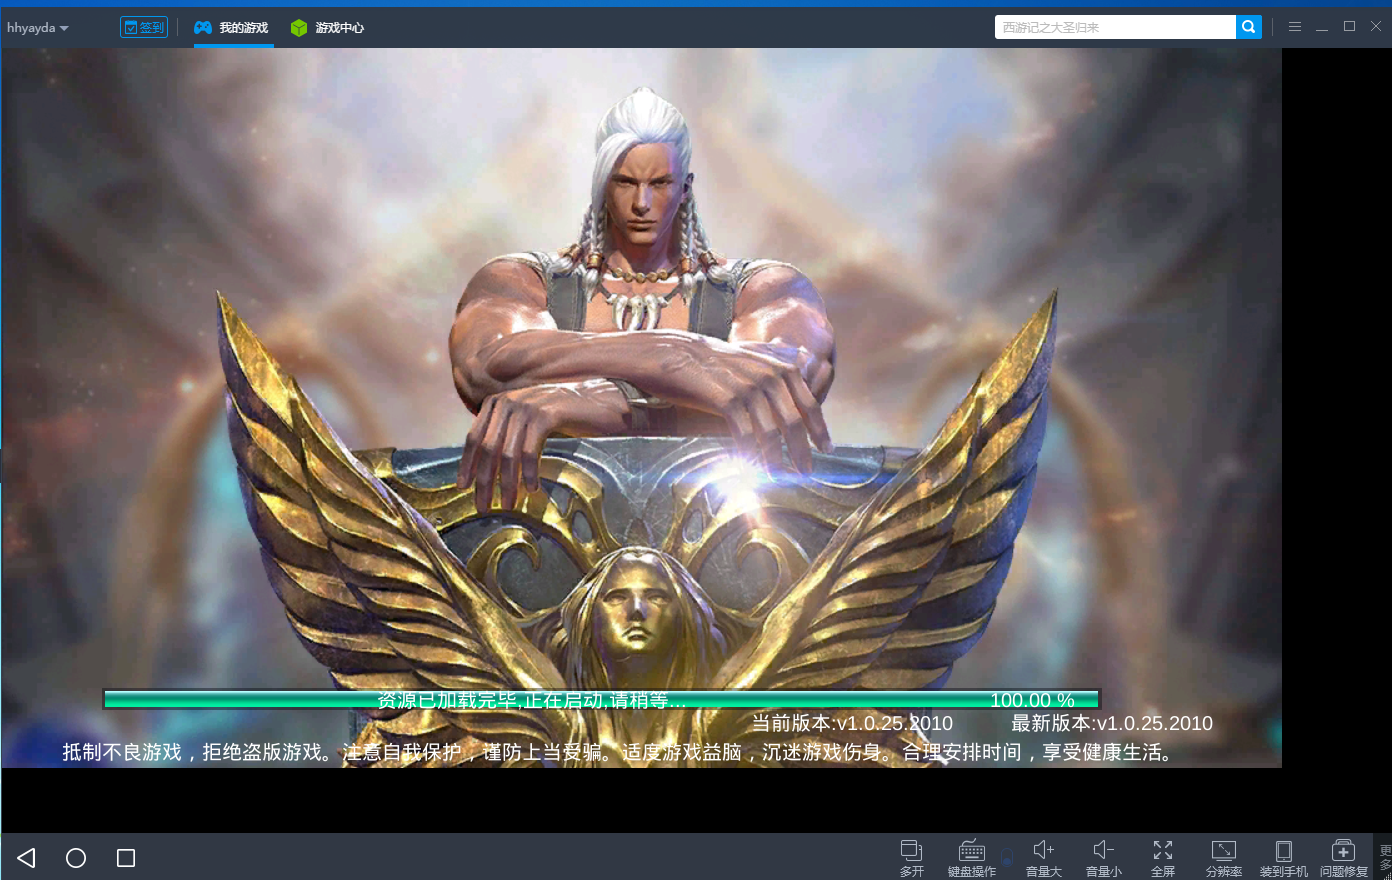Open 问题修复 problem repair tool
The width and height of the screenshot is (1392, 880).
pos(1344,858)
